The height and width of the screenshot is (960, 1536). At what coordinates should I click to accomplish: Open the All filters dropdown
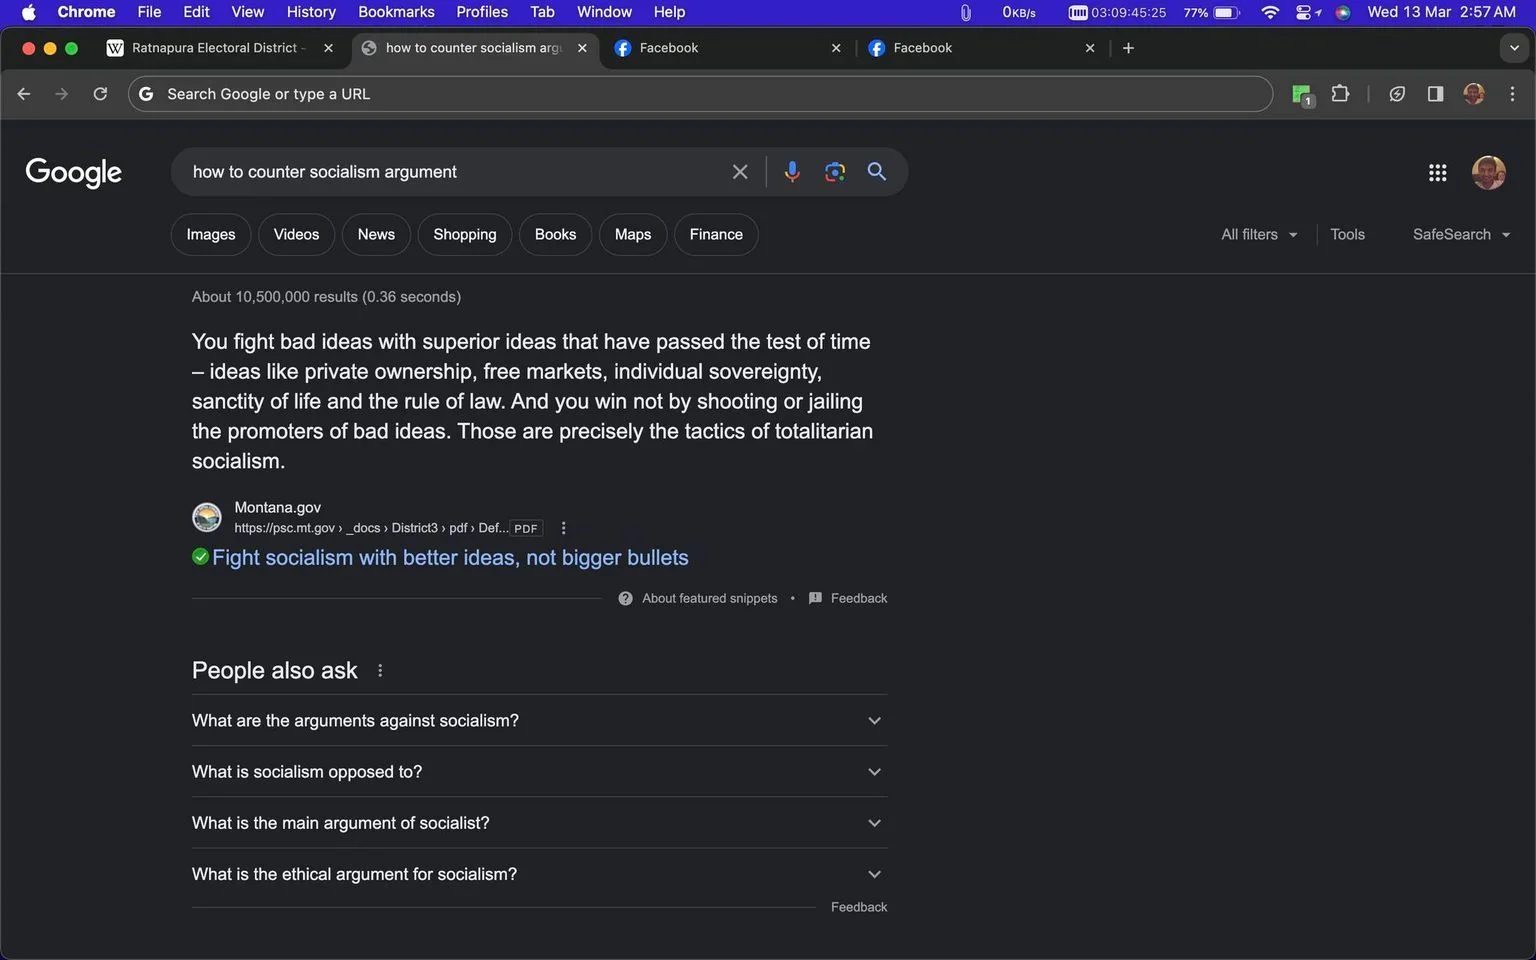1259,234
